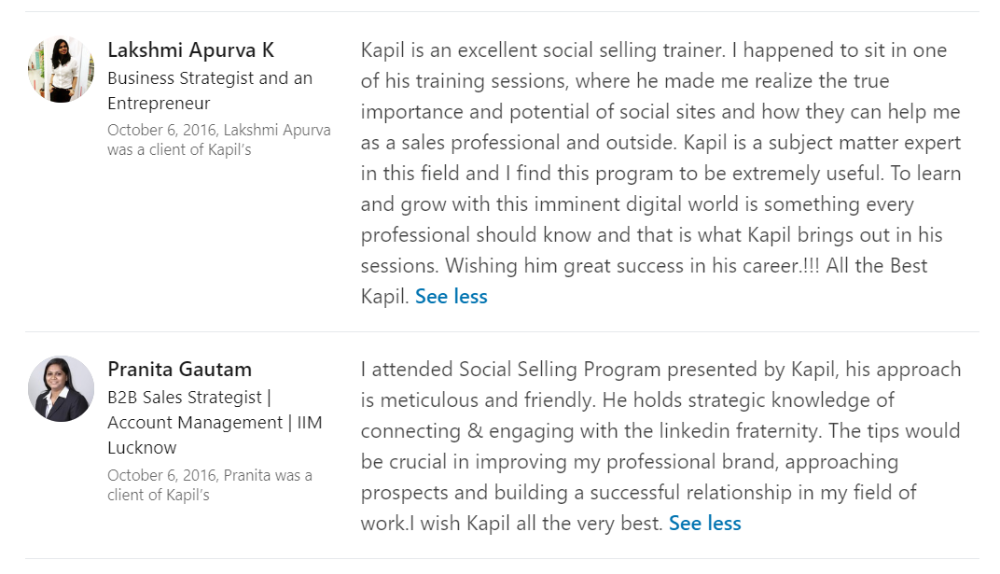Image resolution: width=1000 pixels, height=574 pixels.
Task: Click the 'client of Kapil's' text under Pranita
Action: (x=158, y=496)
